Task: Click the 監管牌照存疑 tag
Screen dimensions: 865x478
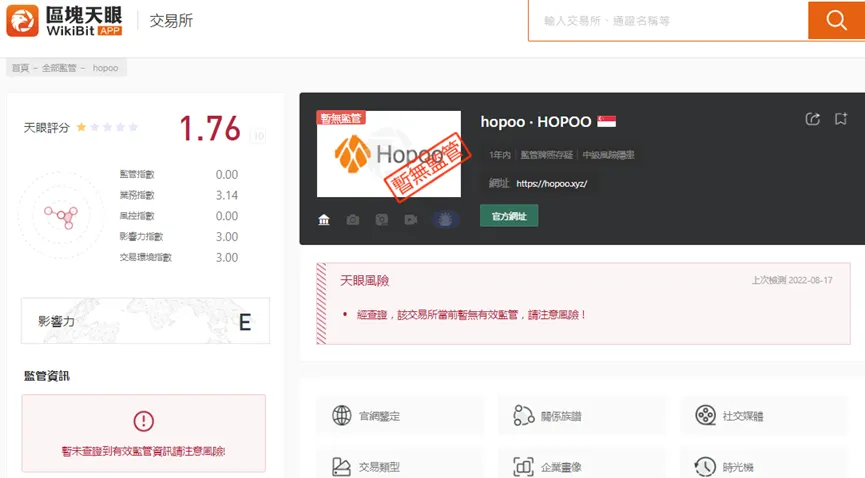Action: click(547, 155)
